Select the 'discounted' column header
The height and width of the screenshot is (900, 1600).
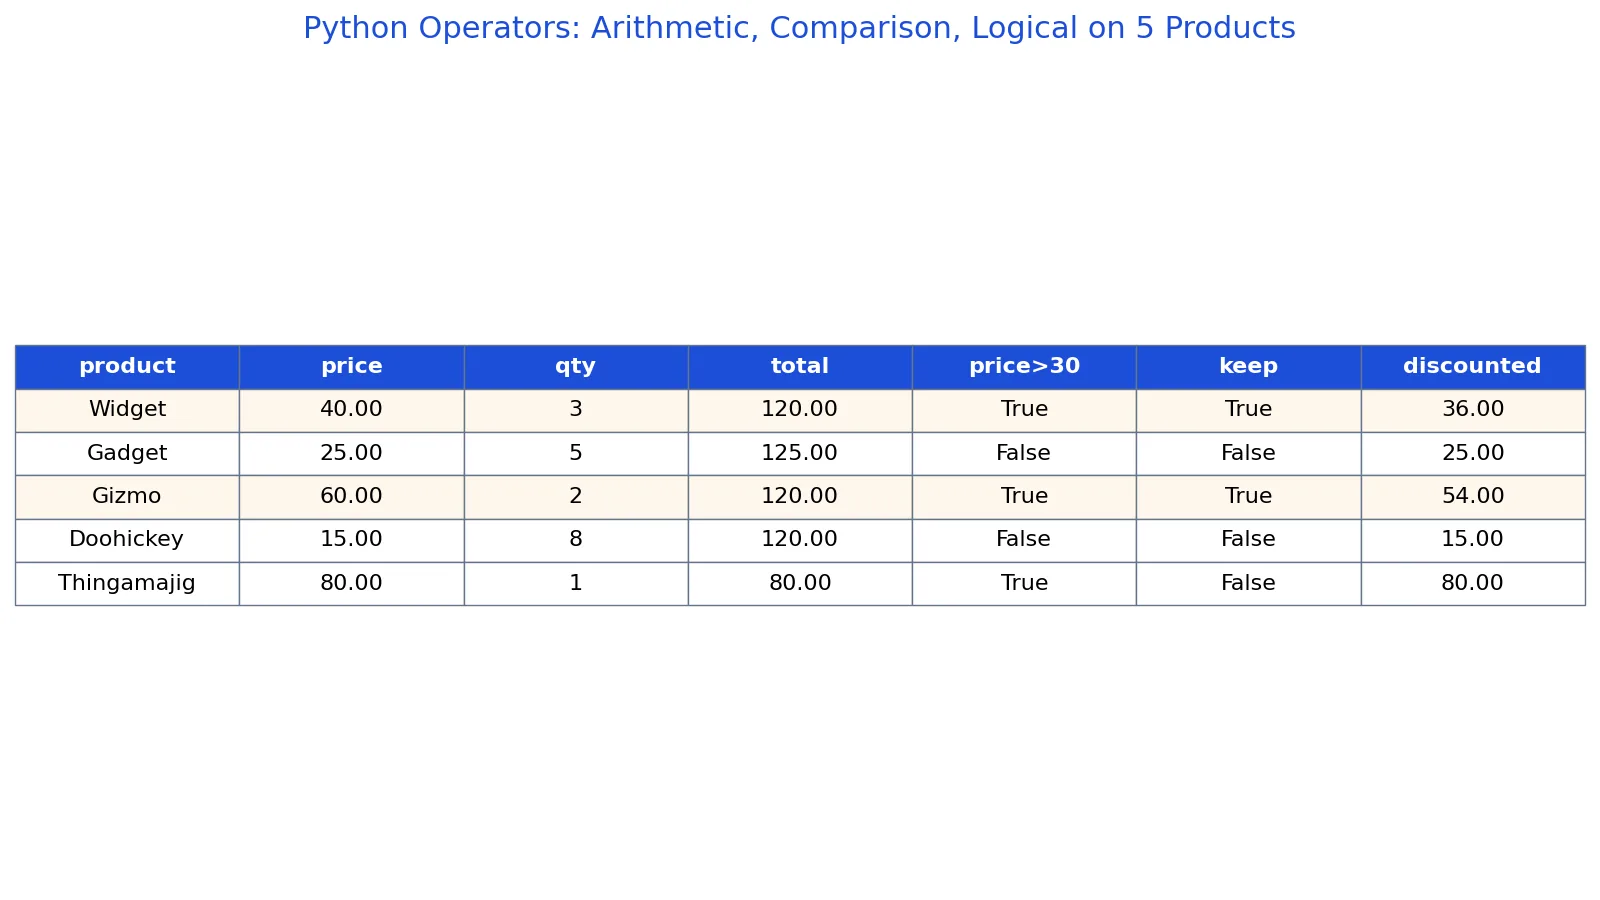(x=1473, y=367)
